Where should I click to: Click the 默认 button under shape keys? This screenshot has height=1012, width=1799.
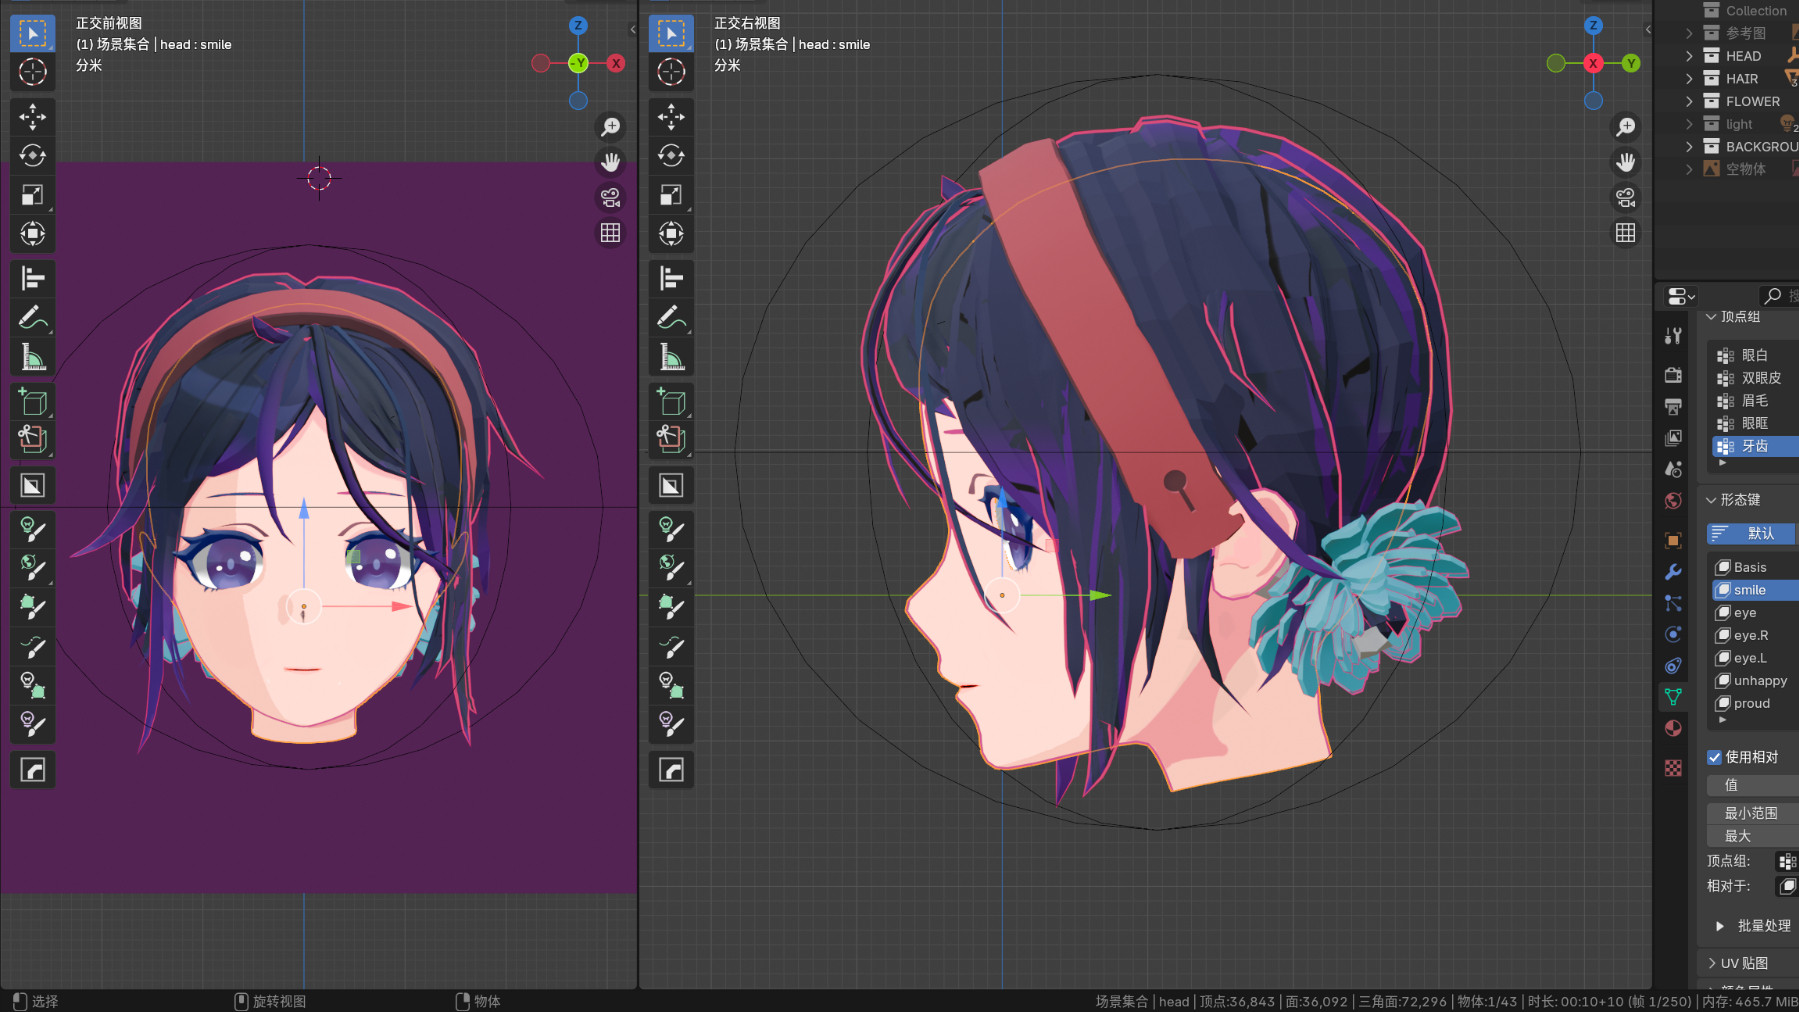[x=1751, y=533]
